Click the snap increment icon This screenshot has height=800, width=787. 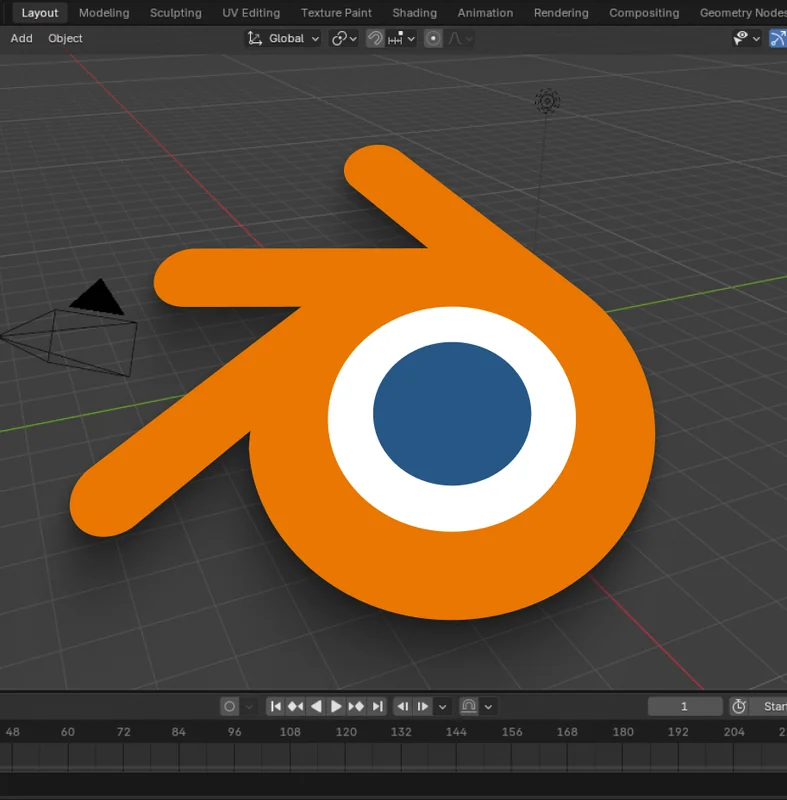[x=396, y=38]
